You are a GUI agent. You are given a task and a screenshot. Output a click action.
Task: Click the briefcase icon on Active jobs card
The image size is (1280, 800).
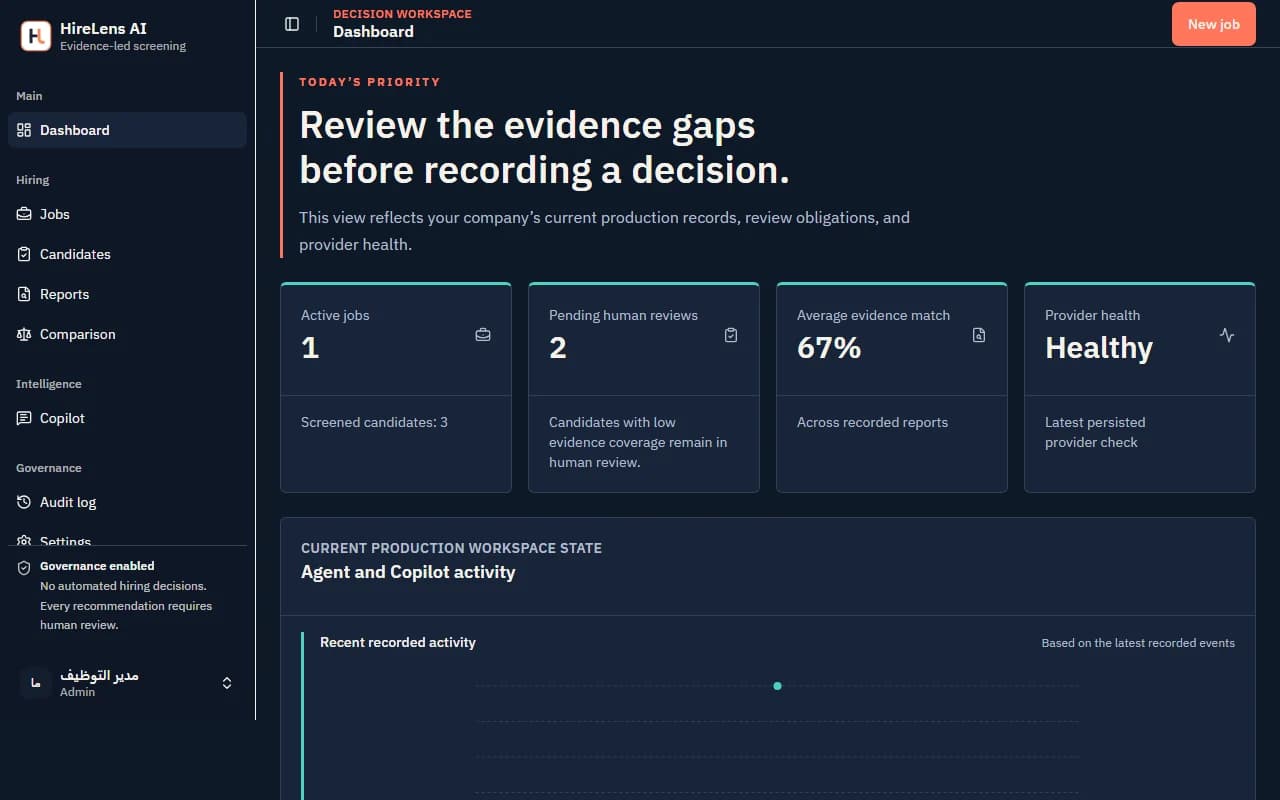483,335
